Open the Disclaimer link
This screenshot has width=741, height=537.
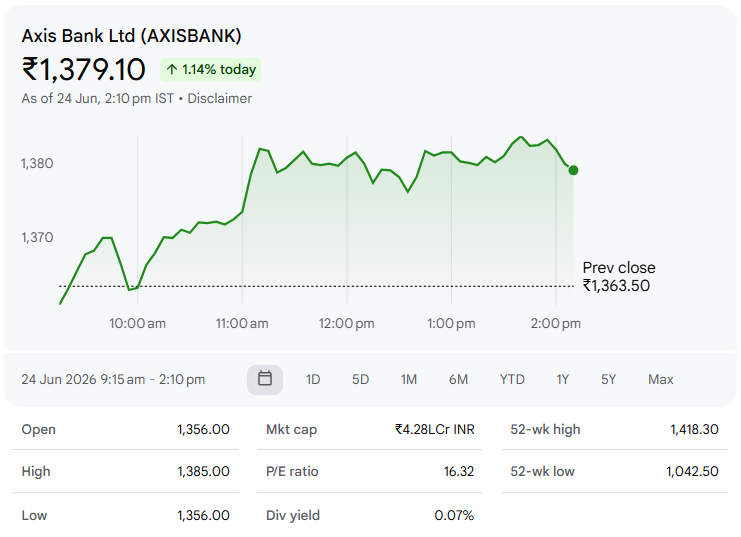(x=220, y=98)
